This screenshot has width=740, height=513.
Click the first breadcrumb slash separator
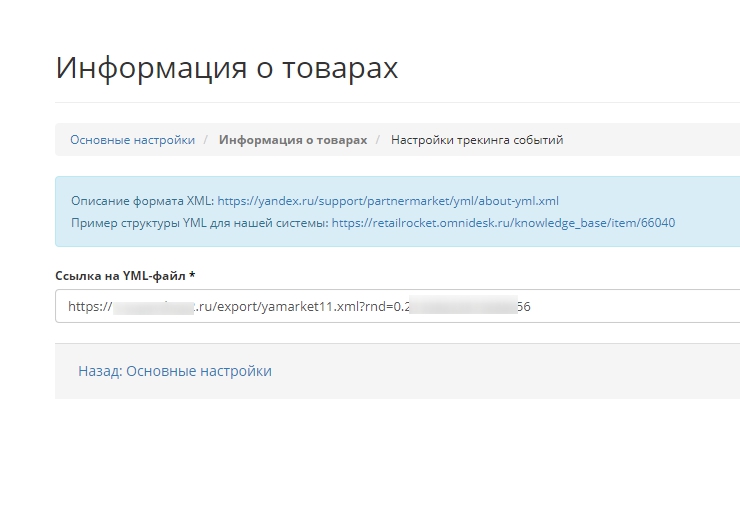click(206, 140)
